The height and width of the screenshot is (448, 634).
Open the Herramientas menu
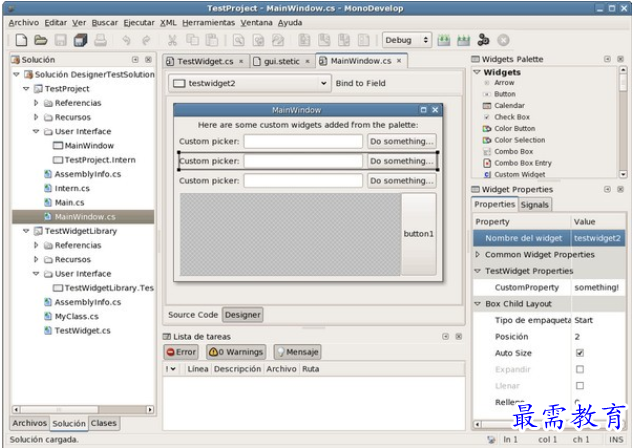pyautogui.click(x=208, y=23)
